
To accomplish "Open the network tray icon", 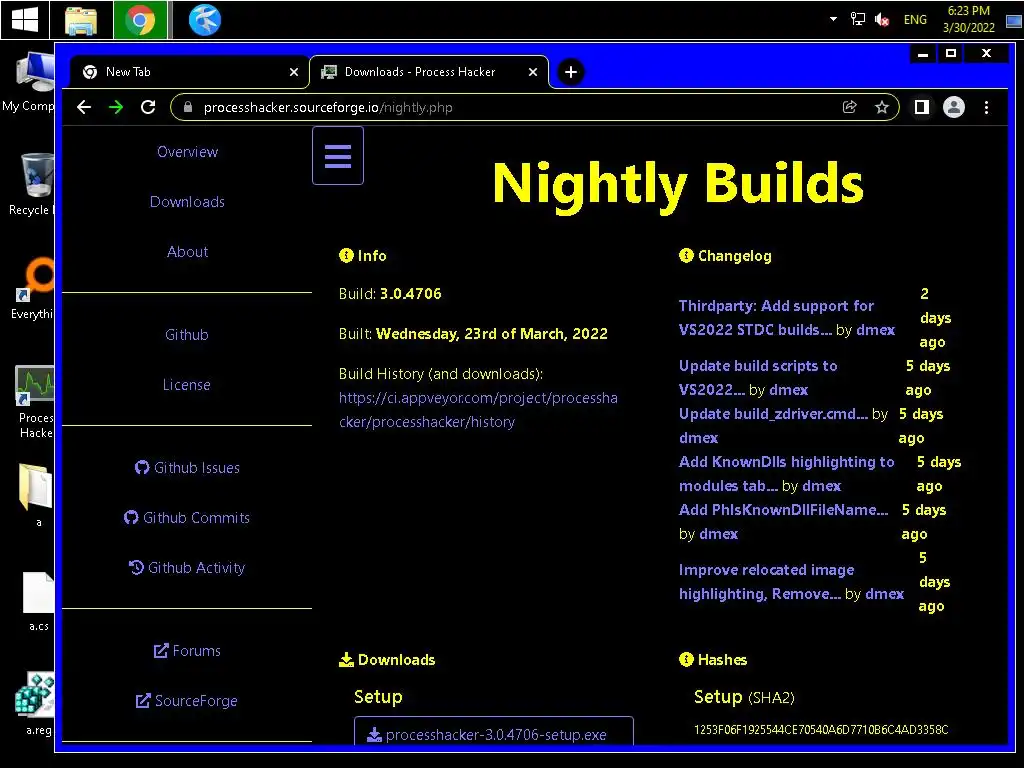I will pyautogui.click(x=857, y=20).
